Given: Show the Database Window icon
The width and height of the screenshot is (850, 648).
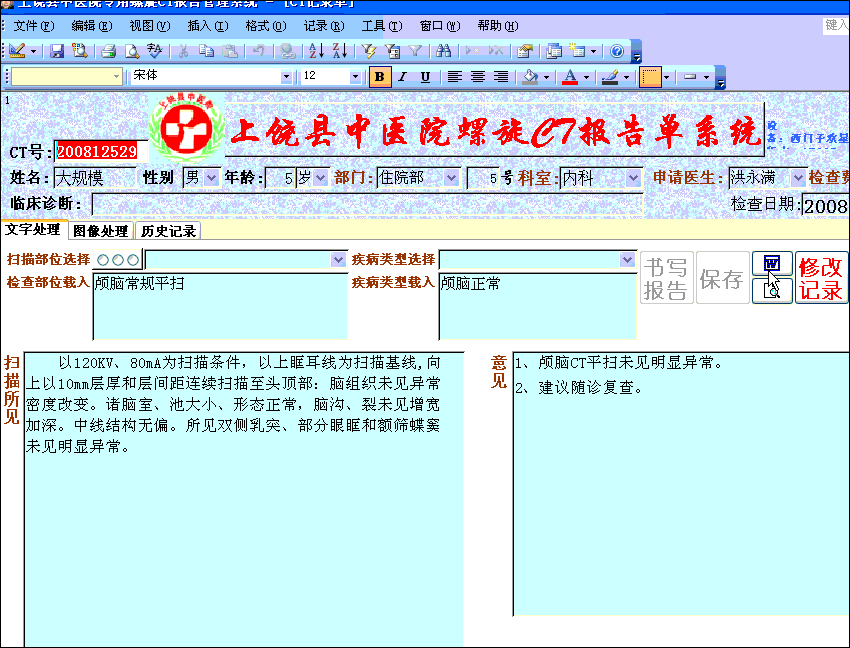Looking at the screenshot, I should [x=553, y=51].
